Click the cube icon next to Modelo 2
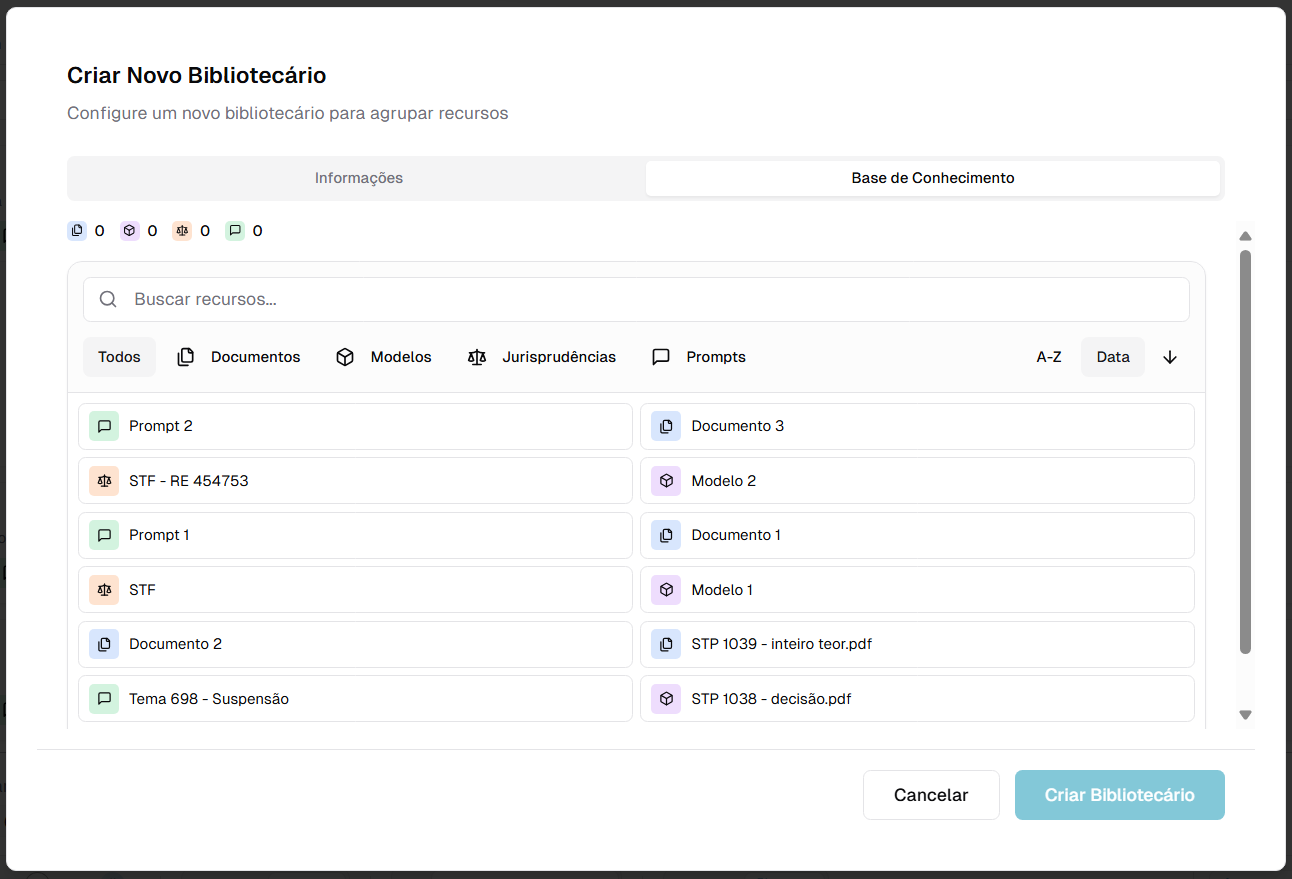Screen dimensions: 1292x879 pyautogui.click(x=666, y=481)
